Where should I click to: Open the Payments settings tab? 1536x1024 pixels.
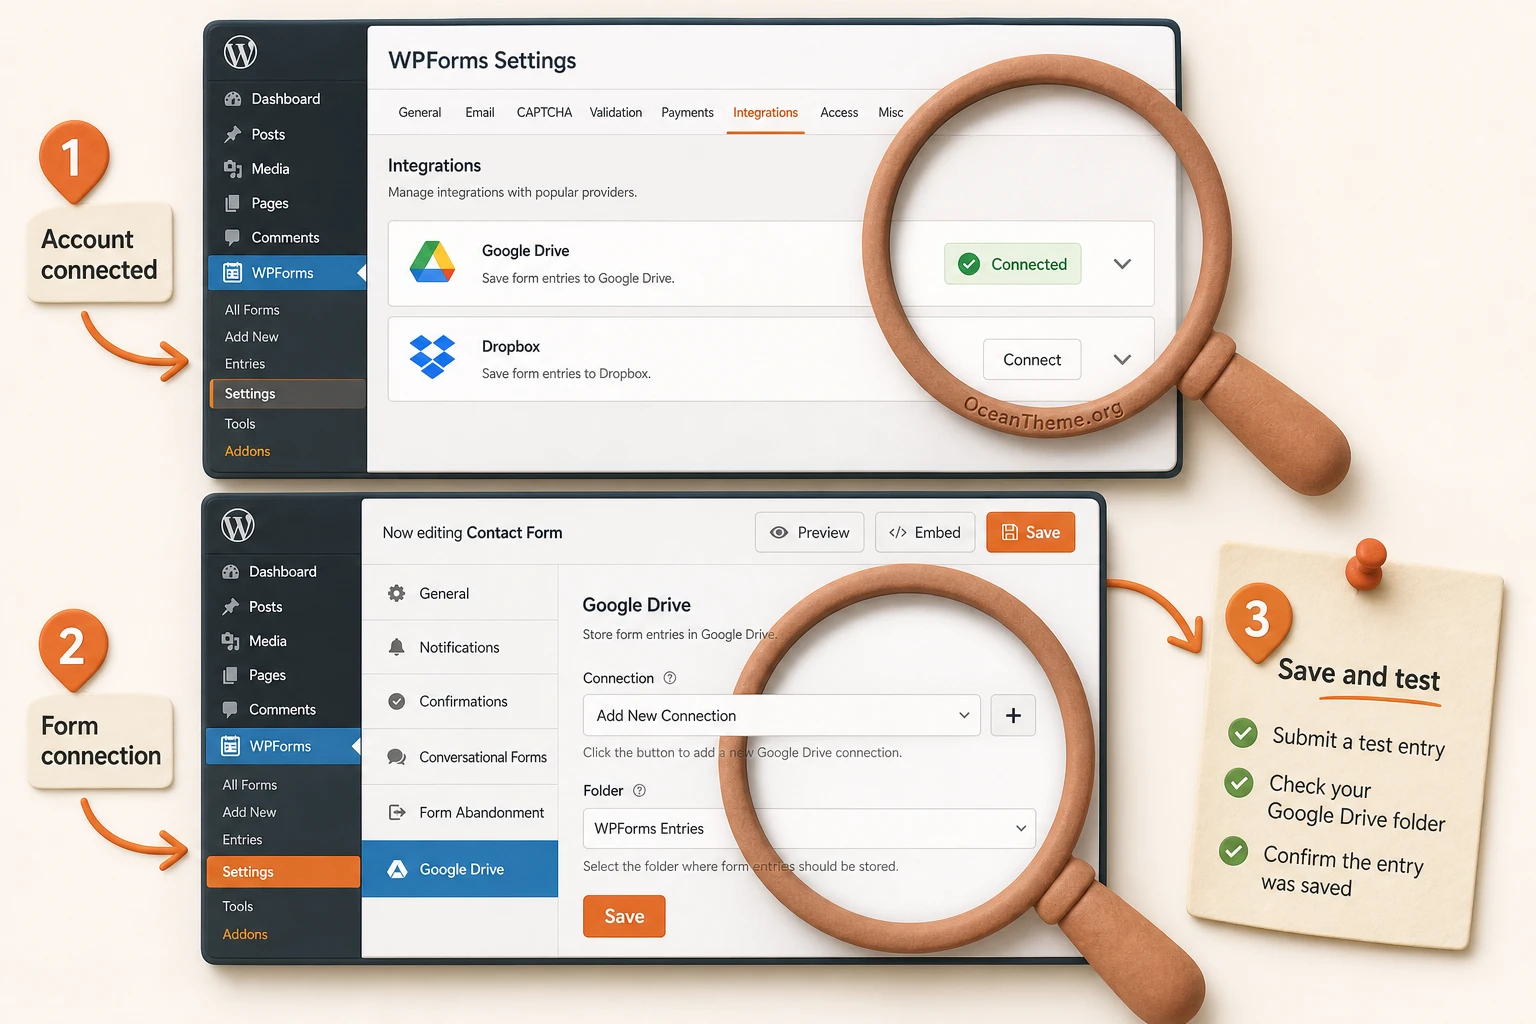[687, 112]
